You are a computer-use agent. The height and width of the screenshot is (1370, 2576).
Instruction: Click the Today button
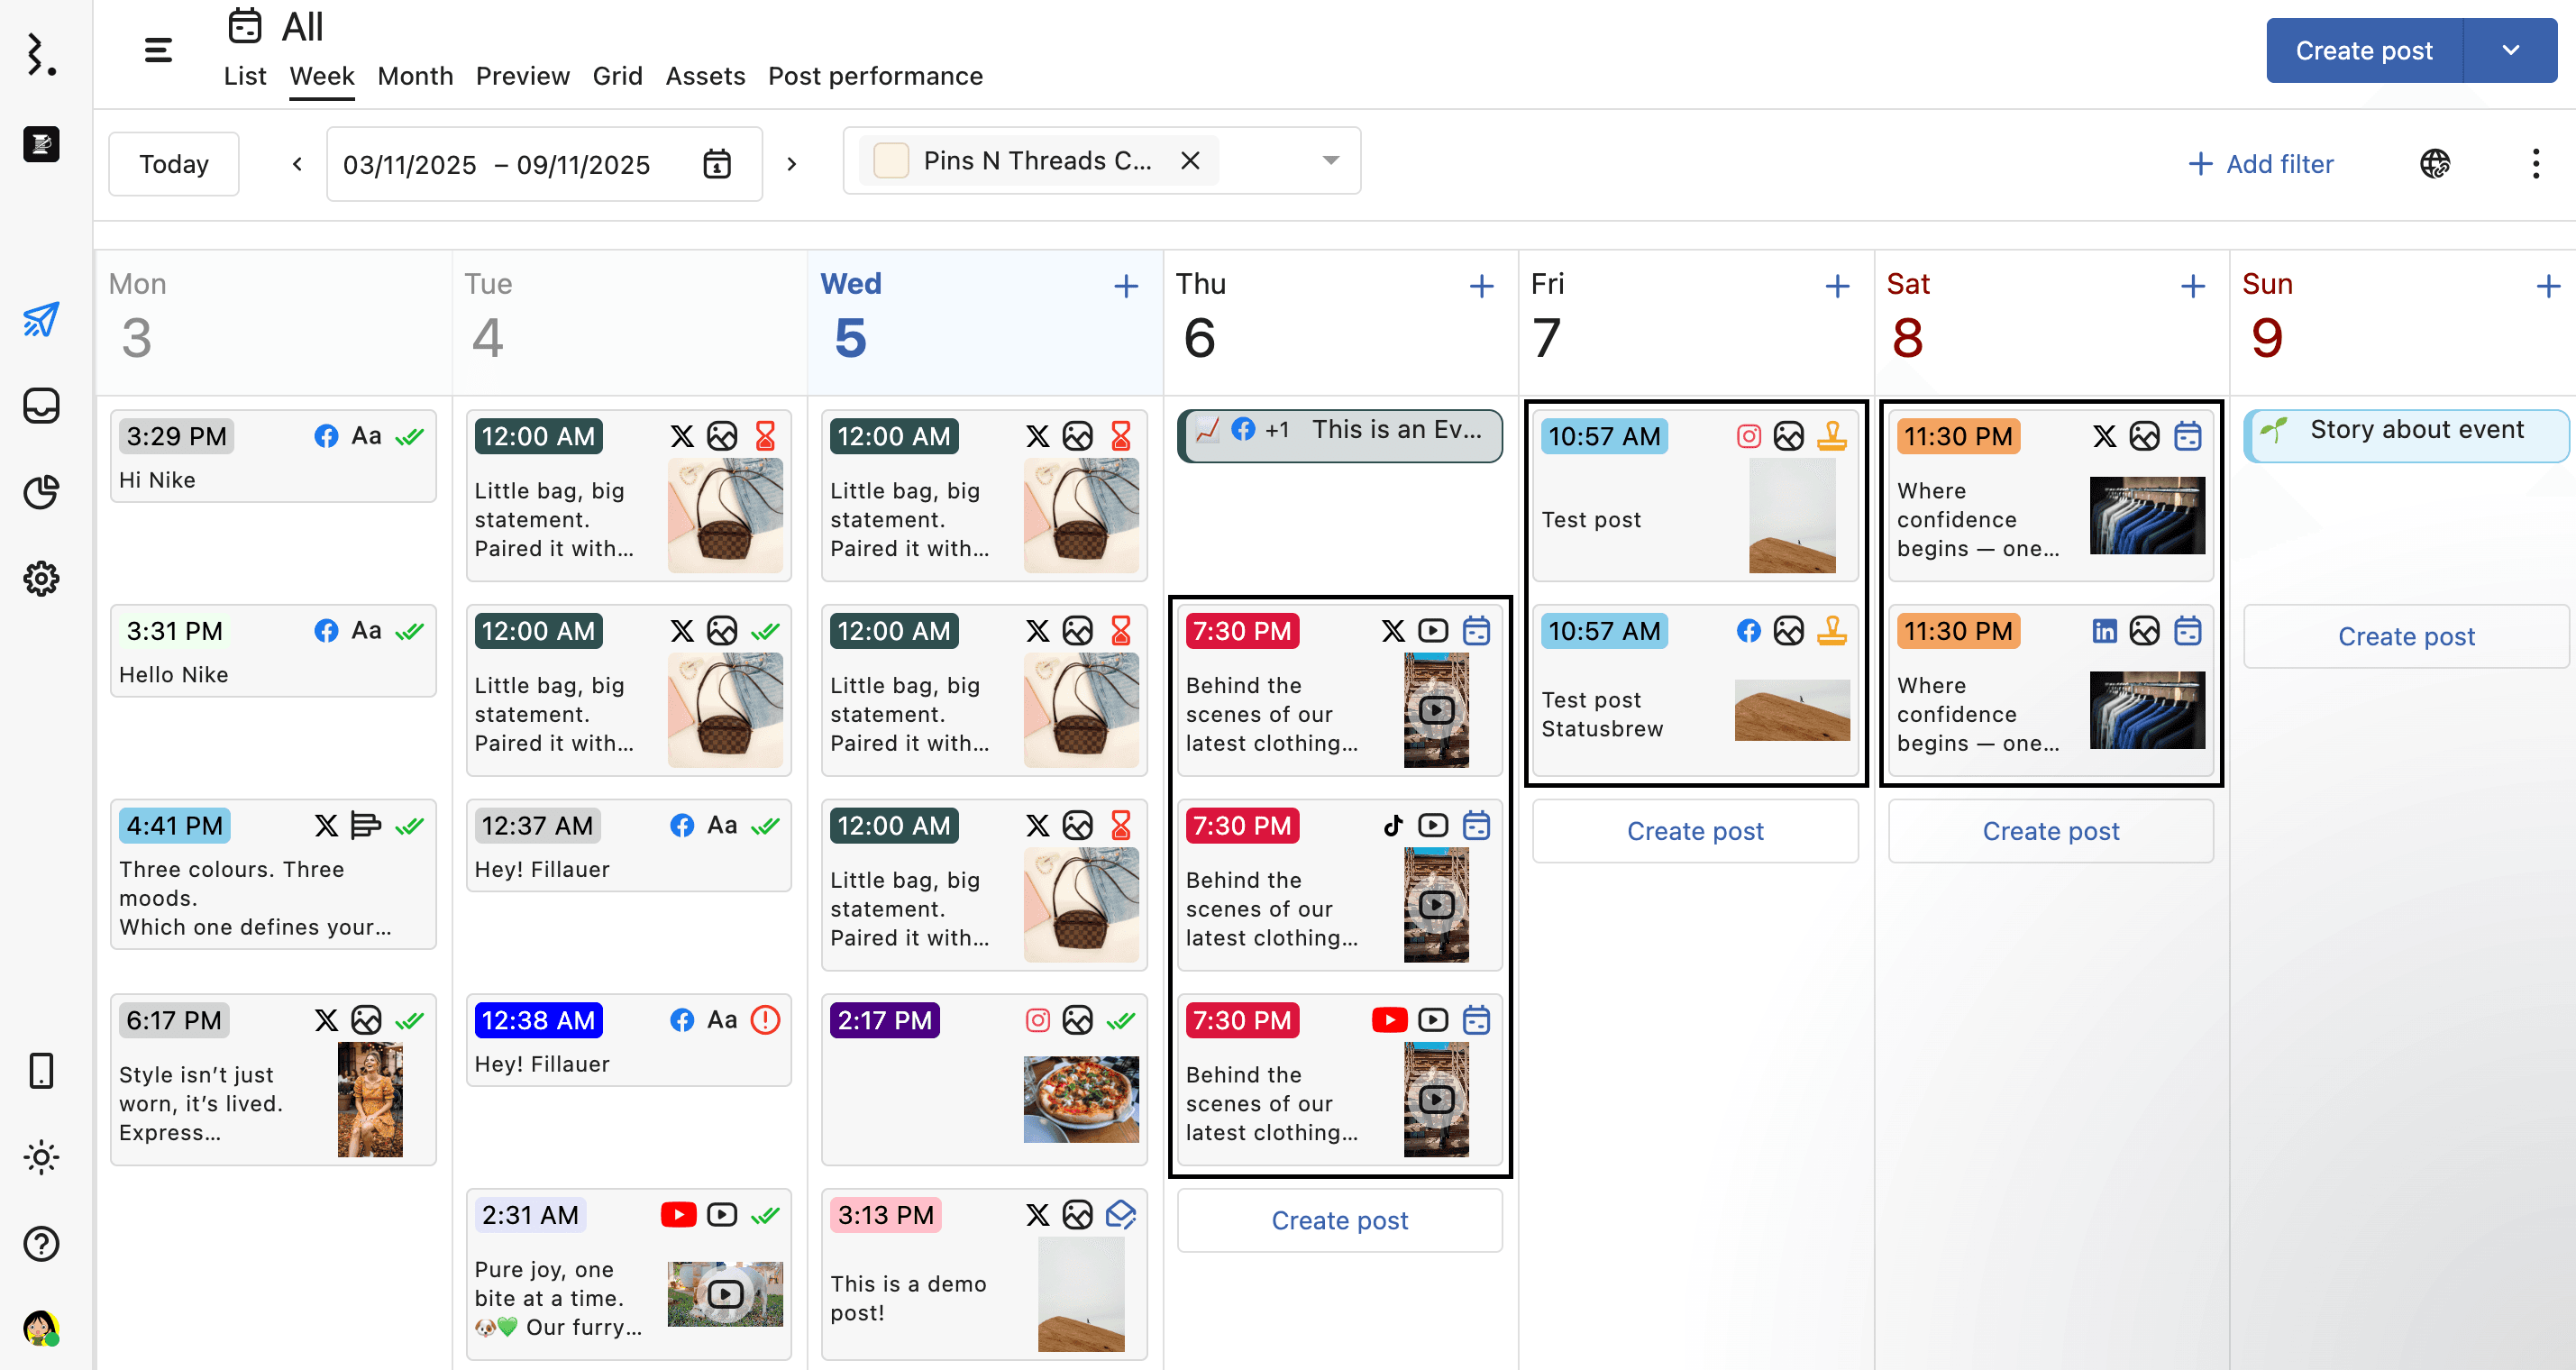(173, 164)
